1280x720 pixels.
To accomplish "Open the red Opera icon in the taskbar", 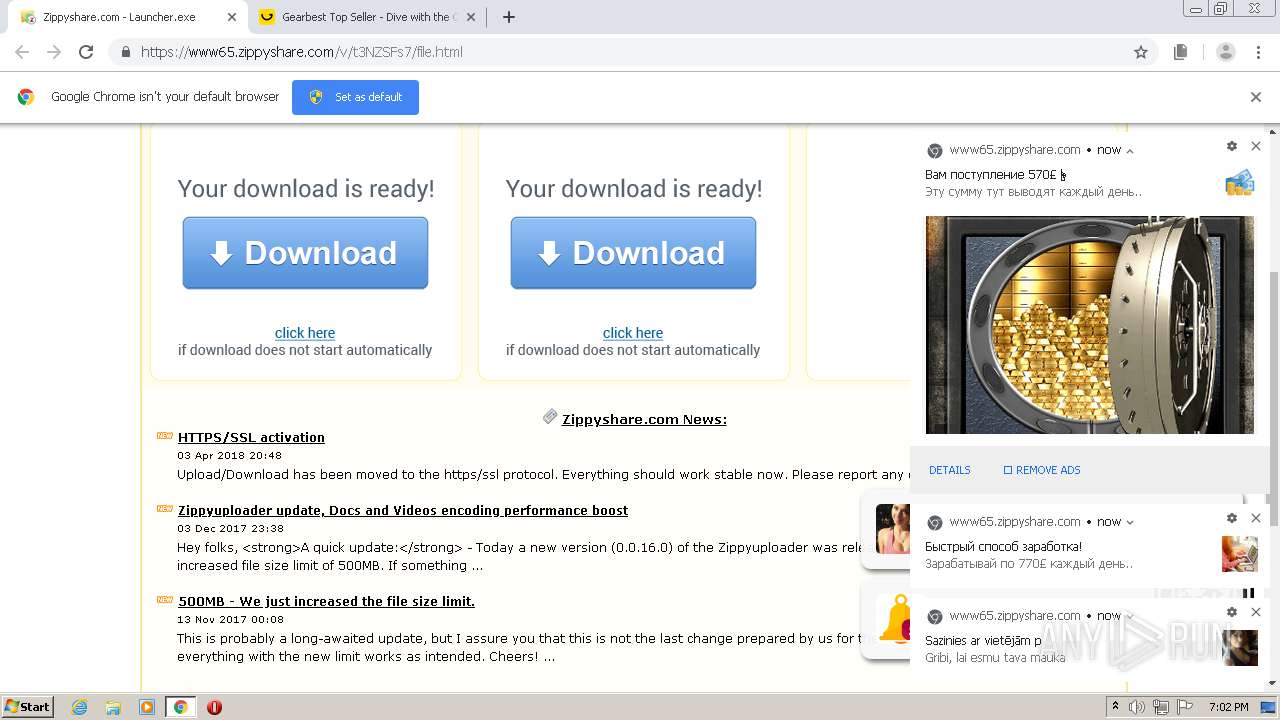I will (214, 707).
